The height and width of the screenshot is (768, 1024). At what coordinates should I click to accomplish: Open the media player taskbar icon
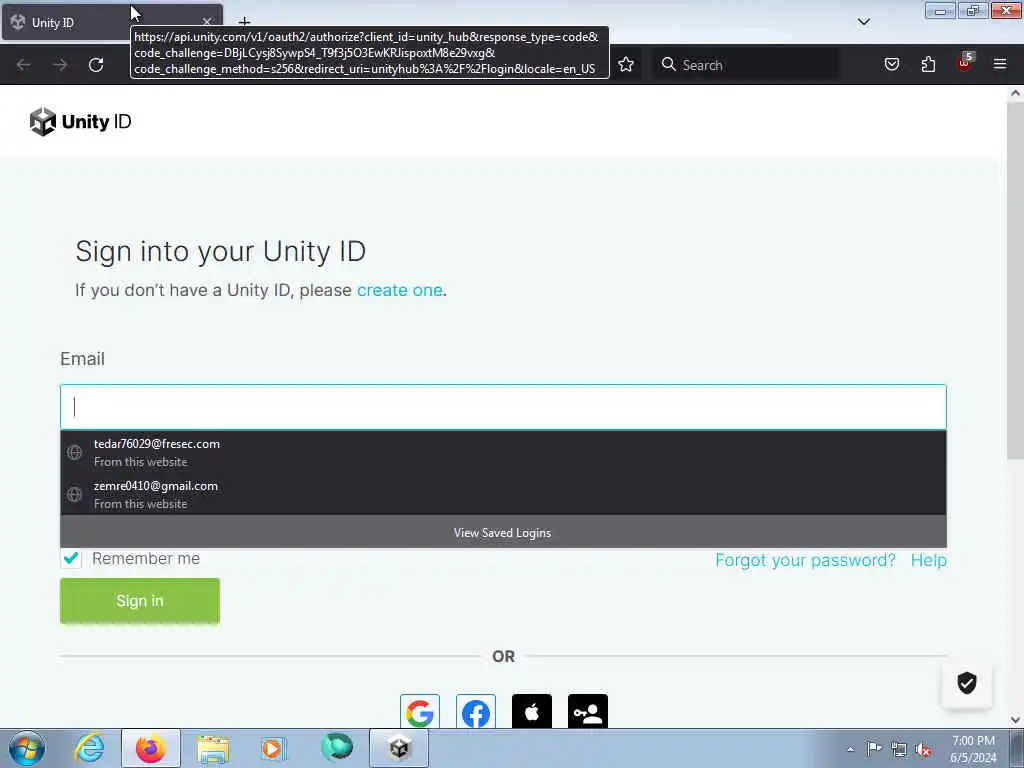(x=274, y=749)
